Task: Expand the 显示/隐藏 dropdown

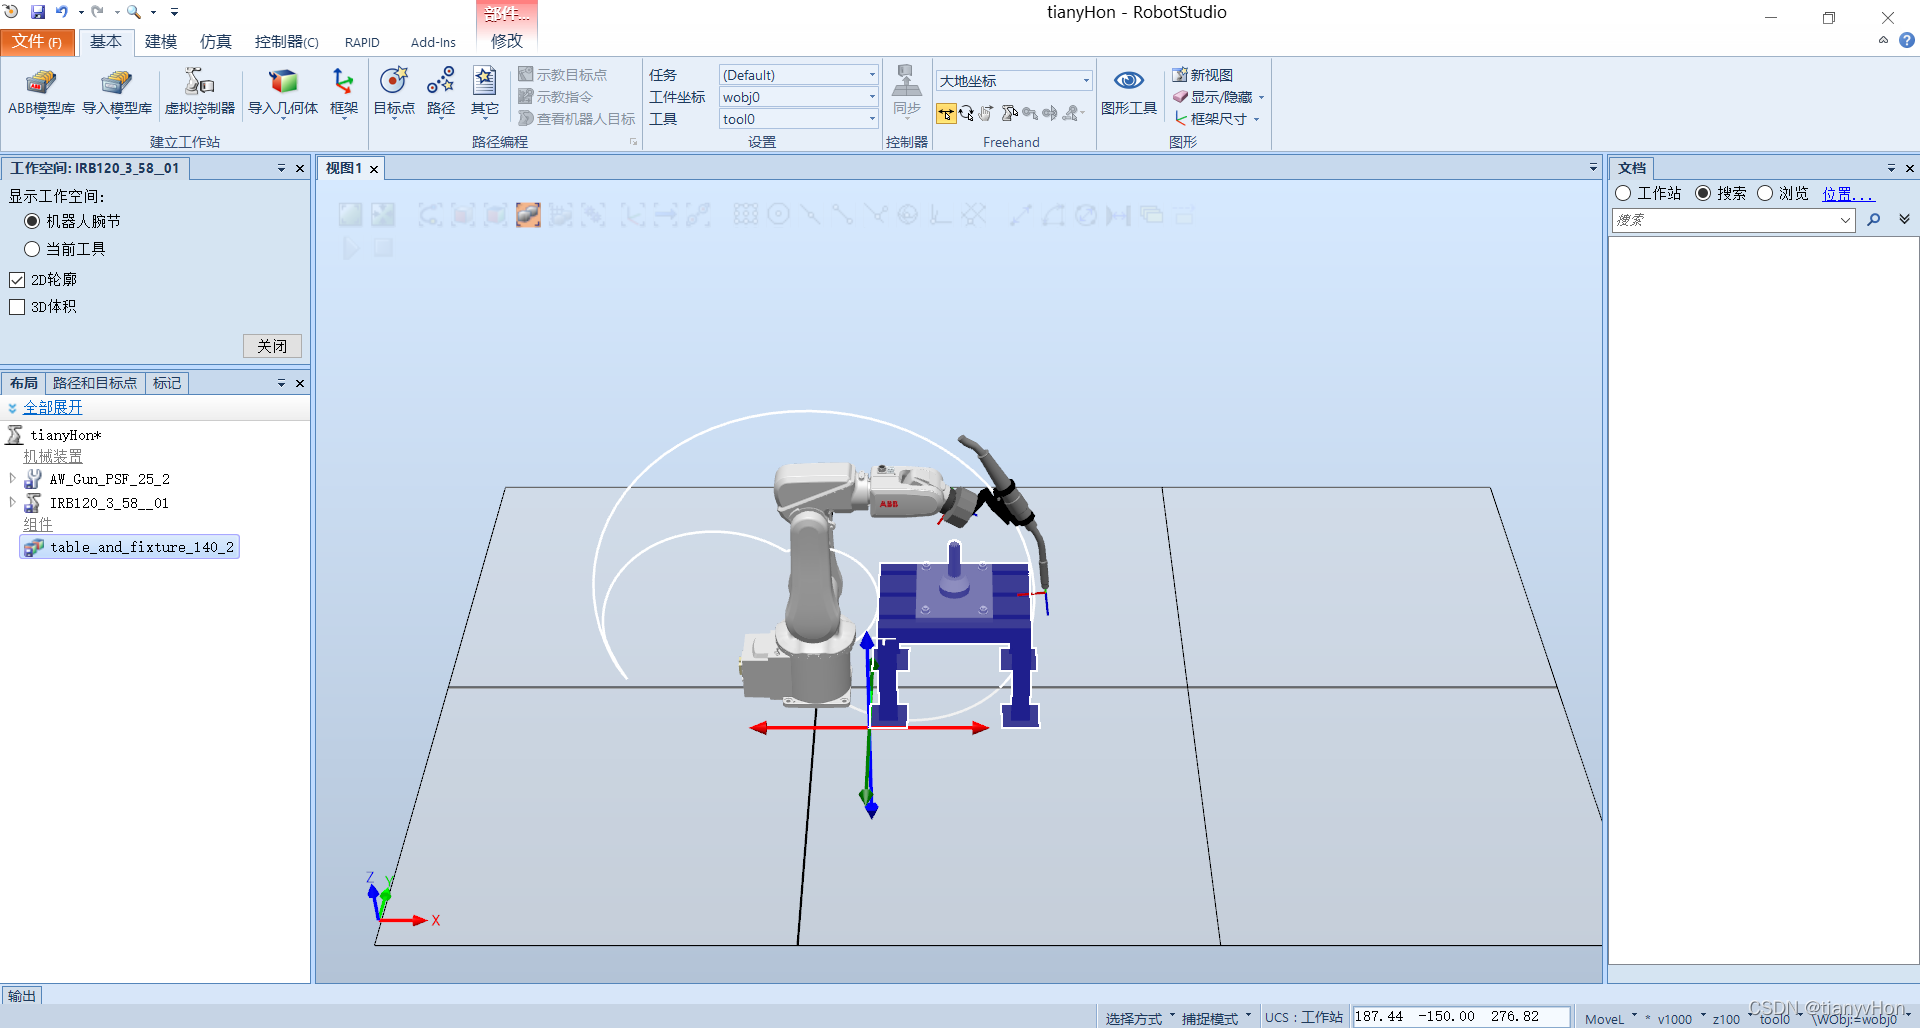Action: (1262, 97)
